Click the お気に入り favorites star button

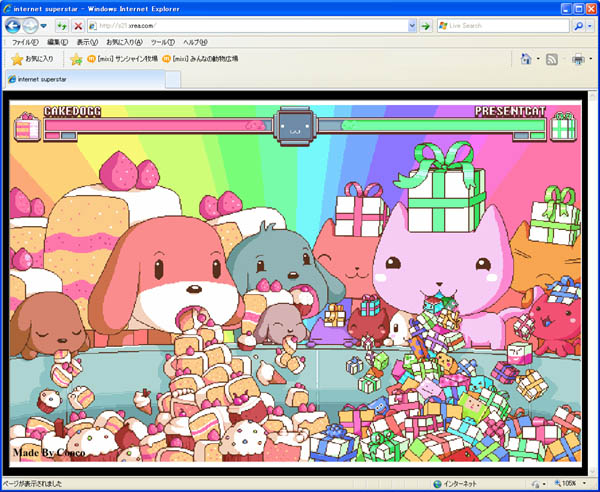tap(33, 59)
